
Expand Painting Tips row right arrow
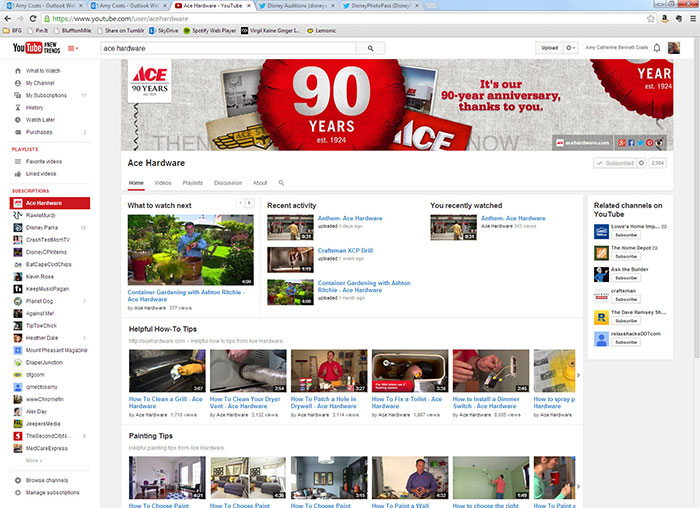pyautogui.click(x=579, y=487)
